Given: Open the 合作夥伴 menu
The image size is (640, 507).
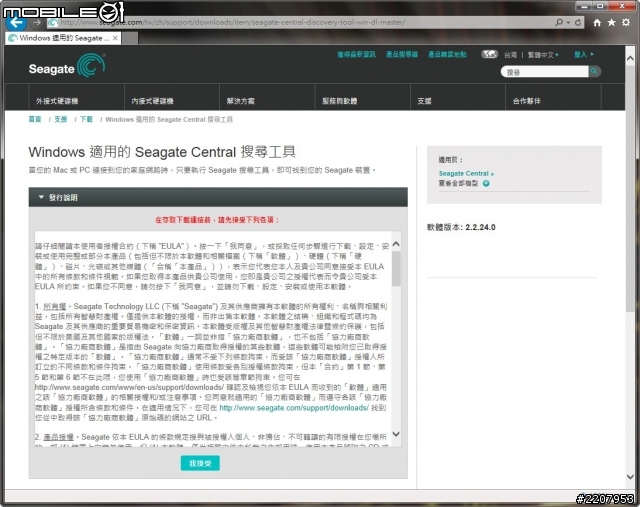Looking at the screenshot, I should pyautogui.click(x=527, y=101).
